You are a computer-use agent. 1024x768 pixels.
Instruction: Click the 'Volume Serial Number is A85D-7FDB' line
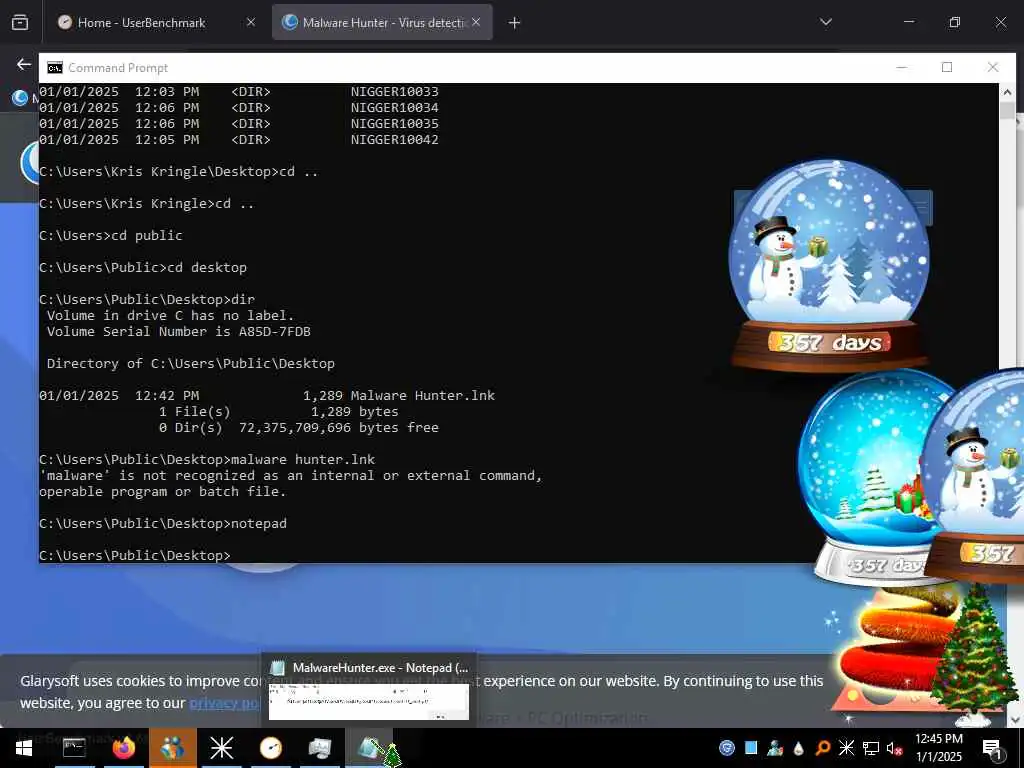[178, 332]
